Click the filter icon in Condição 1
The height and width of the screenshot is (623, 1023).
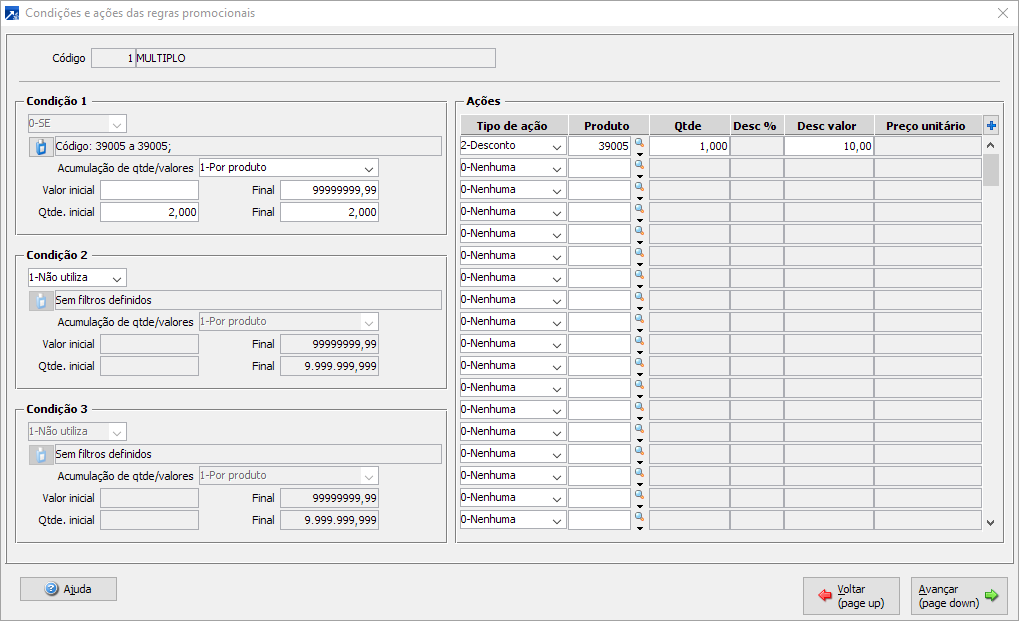[41, 146]
